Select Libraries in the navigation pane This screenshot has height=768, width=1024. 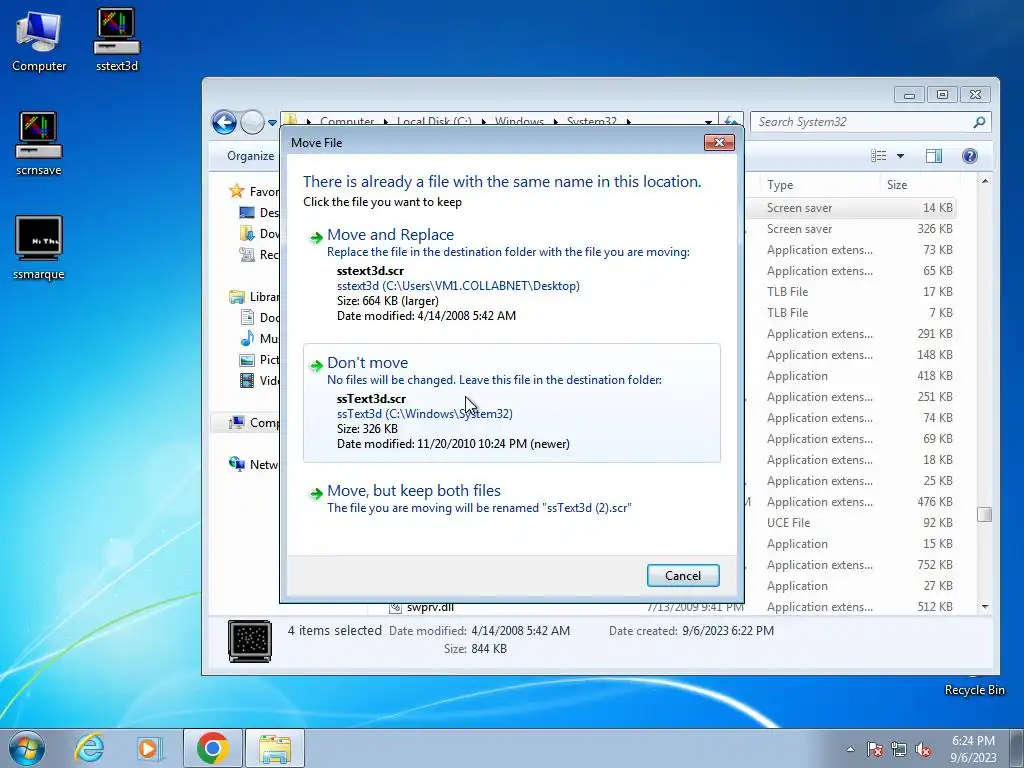255,296
